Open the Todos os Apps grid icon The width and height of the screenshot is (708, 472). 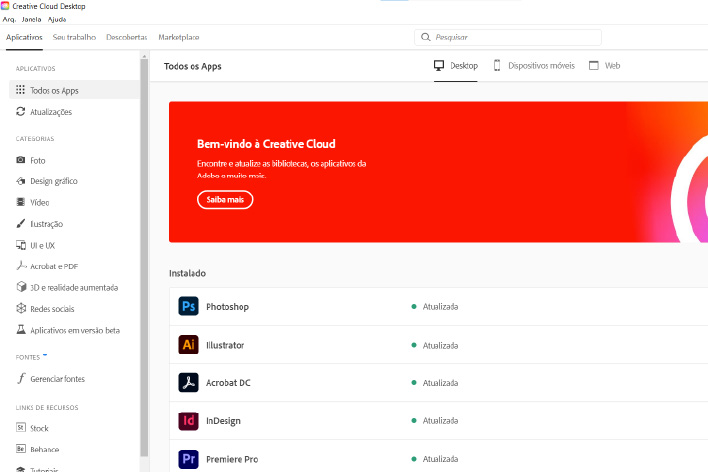tap(20, 89)
